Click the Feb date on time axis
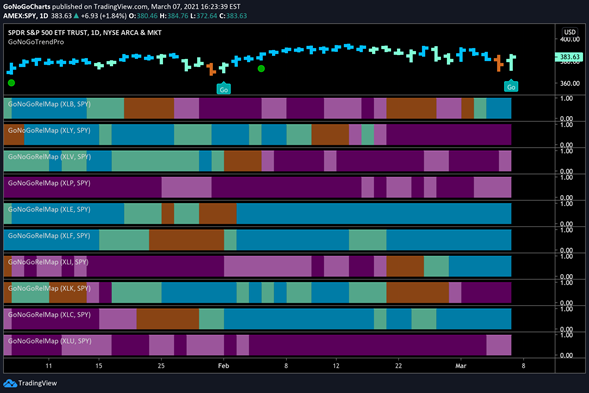The image size is (589, 393). point(223,366)
